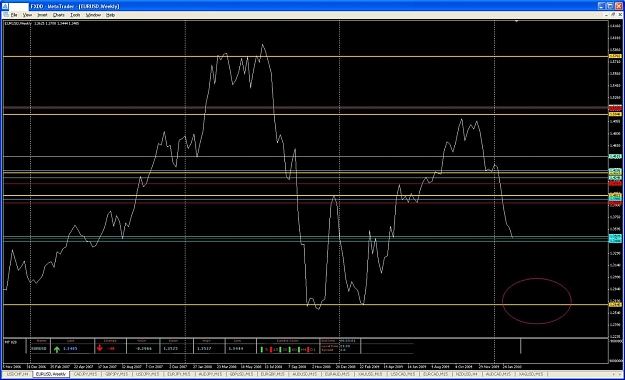Open the EURGBP,M15 chart tab

273,374
